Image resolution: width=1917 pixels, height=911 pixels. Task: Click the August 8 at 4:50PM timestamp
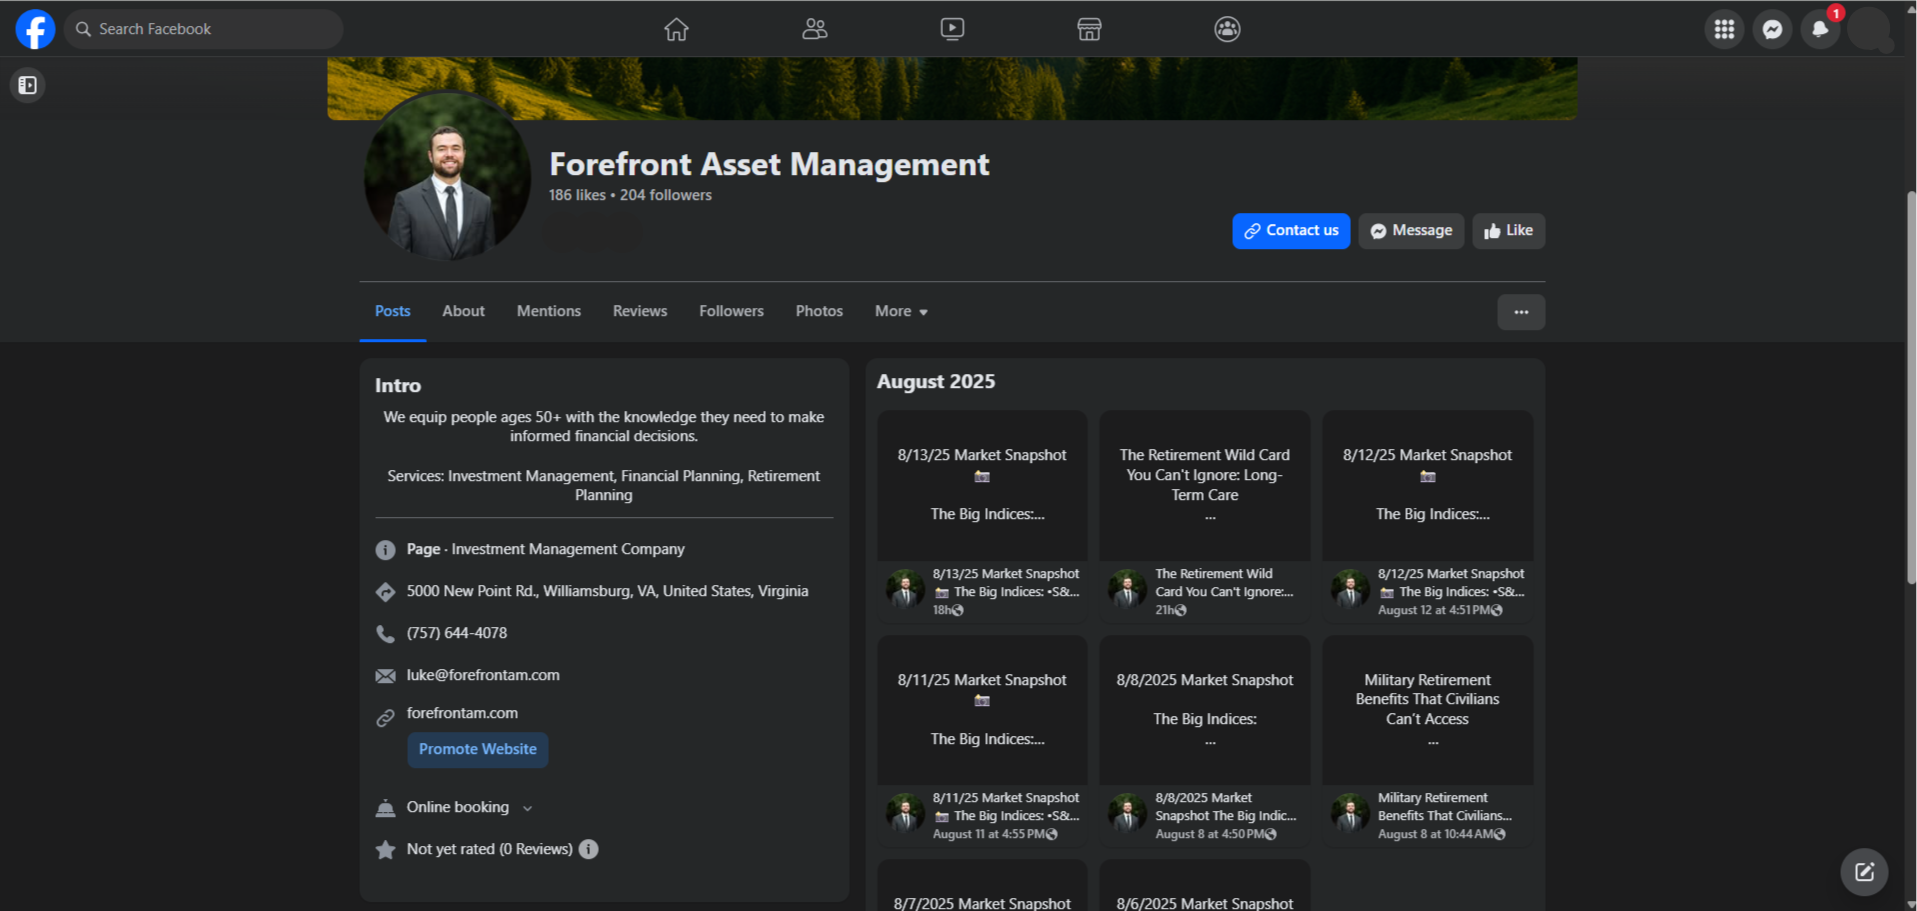click(1209, 834)
